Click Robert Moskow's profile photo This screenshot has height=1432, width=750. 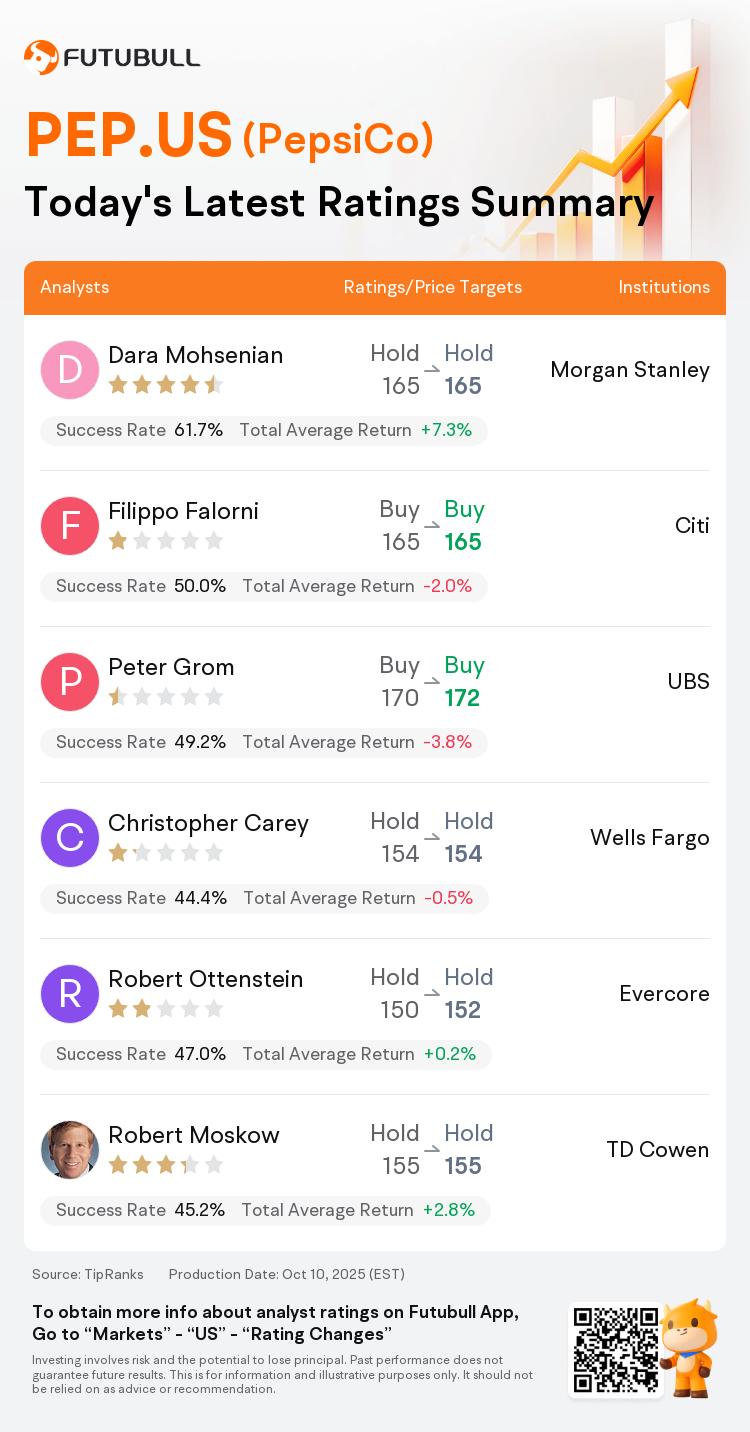70,1150
